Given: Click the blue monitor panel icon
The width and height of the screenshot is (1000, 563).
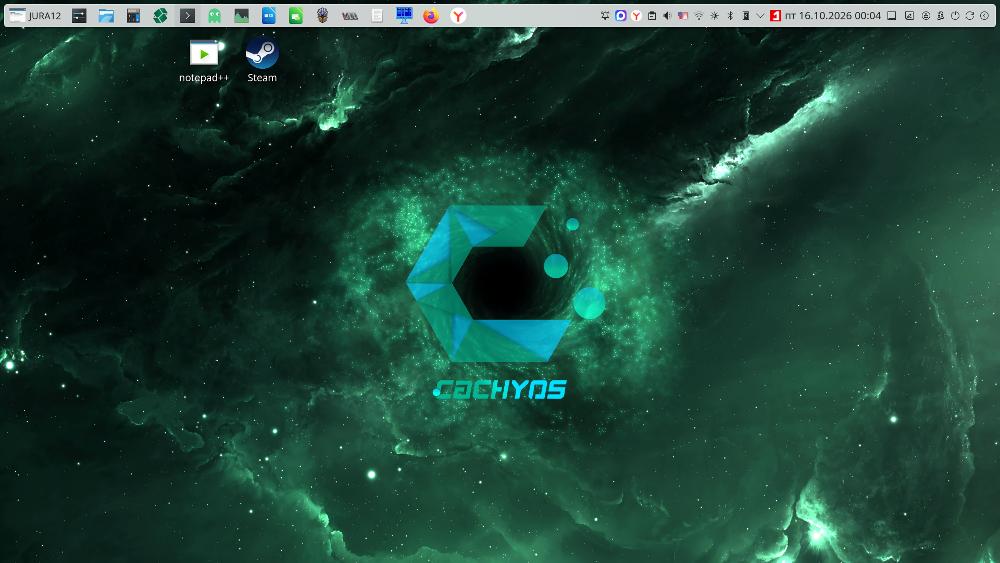Looking at the screenshot, I should coord(404,15).
